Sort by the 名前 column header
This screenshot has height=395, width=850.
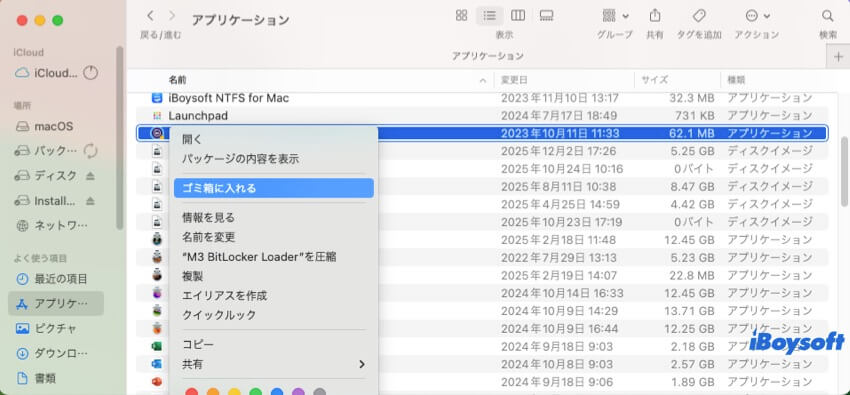point(177,80)
